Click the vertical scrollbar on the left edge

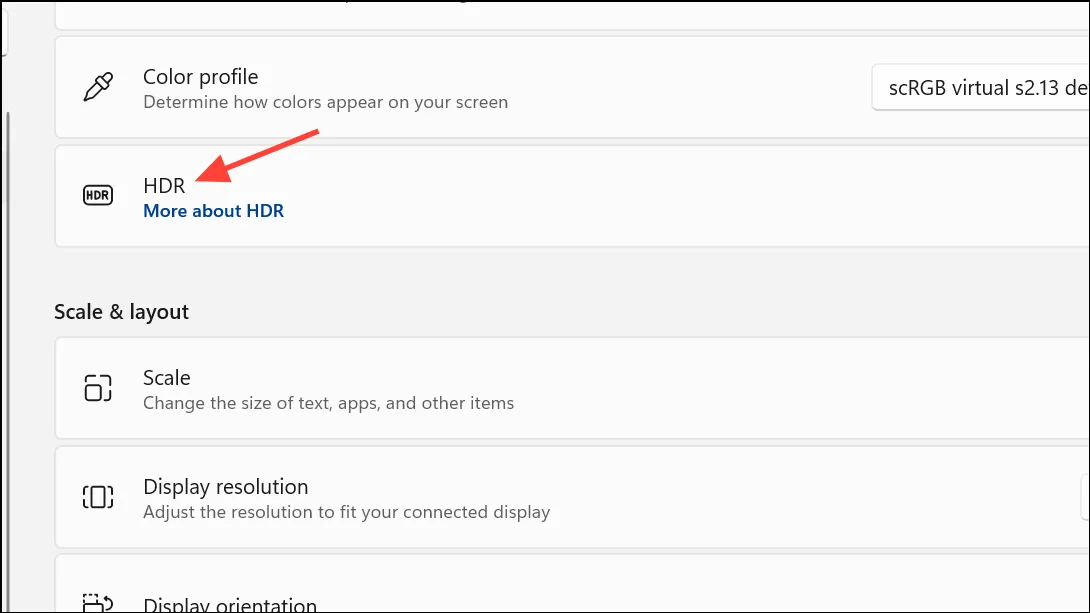click(8, 361)
